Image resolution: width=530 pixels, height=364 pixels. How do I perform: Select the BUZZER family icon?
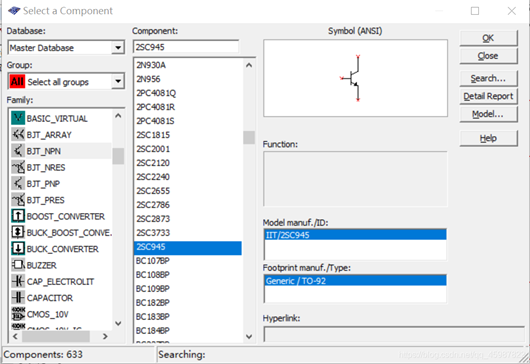(18, 265)
